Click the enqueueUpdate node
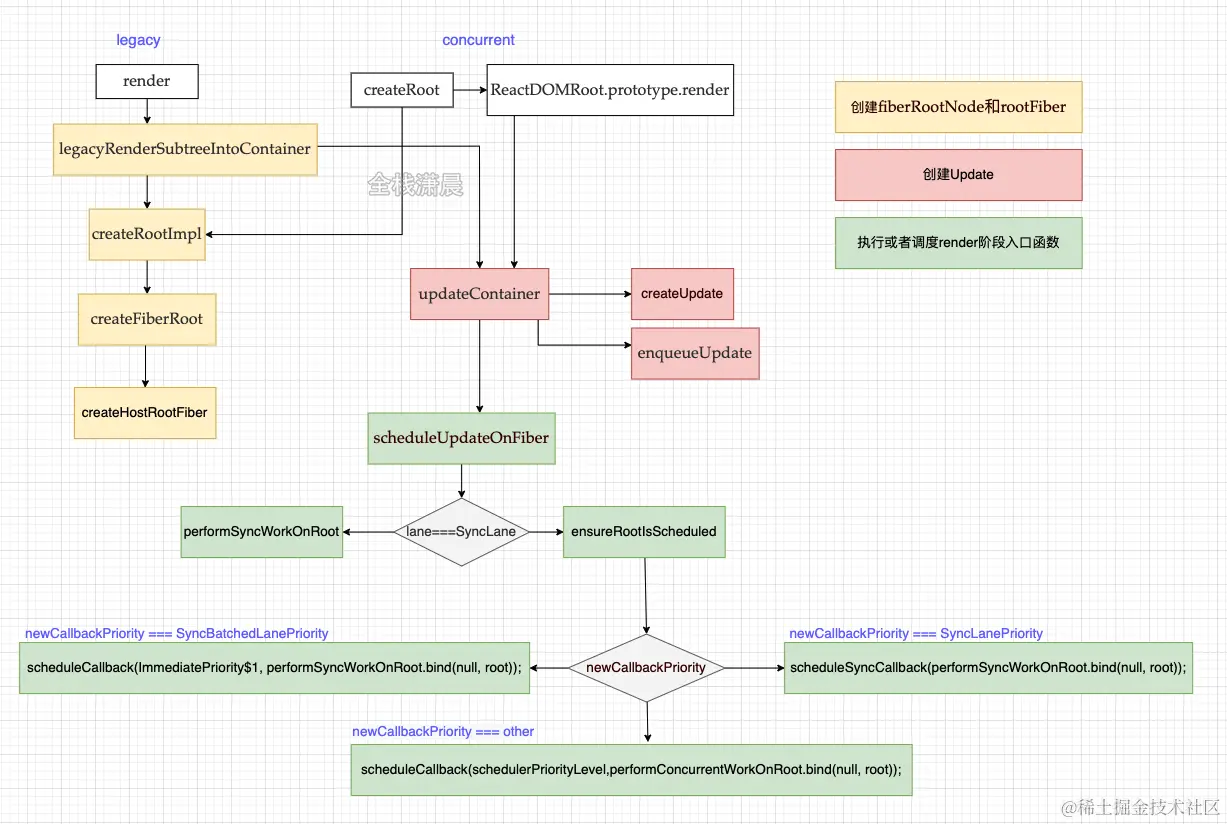The width and height of the screenshot is (1227, 824). click(x=695, y=353)
